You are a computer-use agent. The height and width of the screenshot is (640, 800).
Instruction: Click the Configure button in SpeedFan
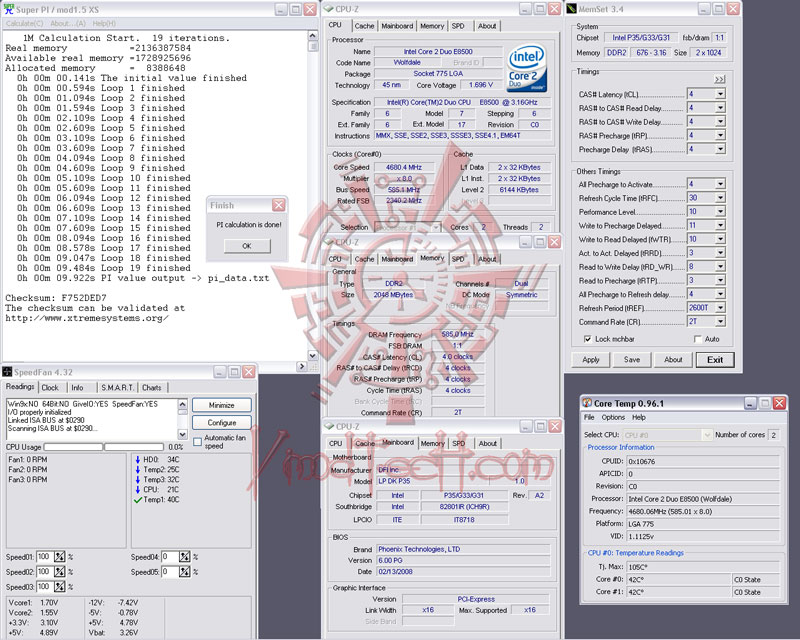click(x=221, y=423)
